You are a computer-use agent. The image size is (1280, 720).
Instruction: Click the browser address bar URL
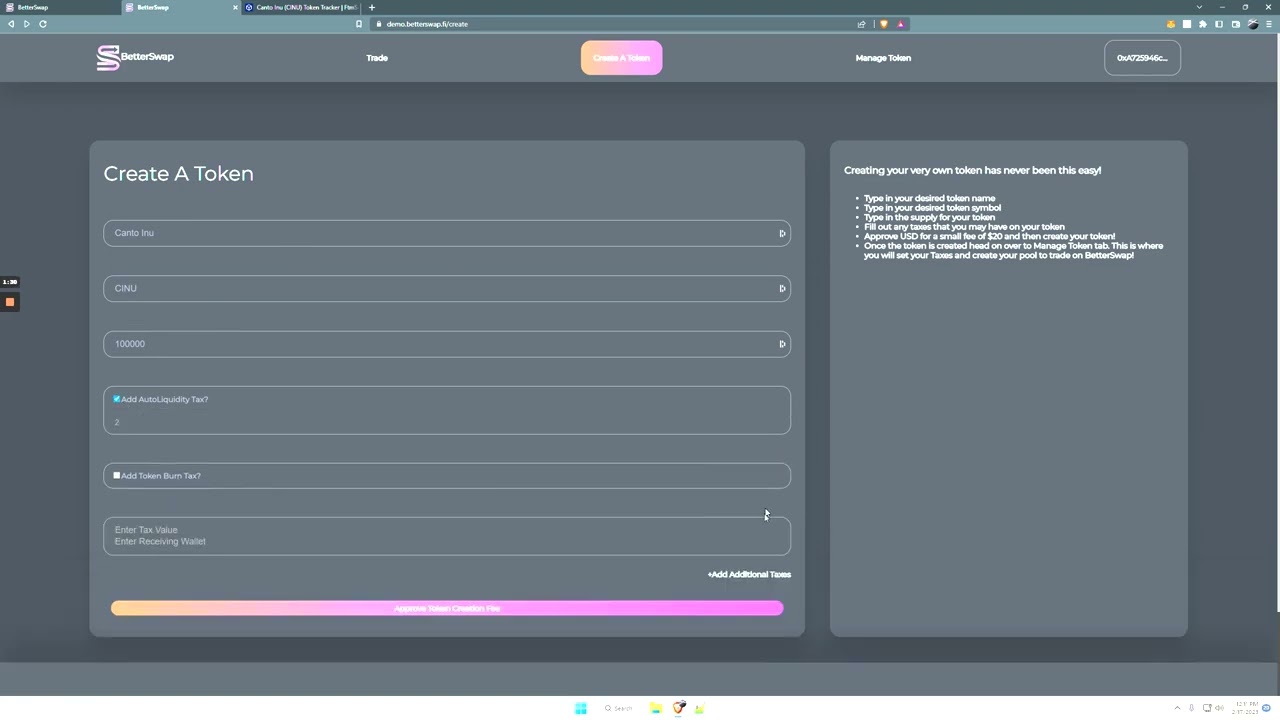tap(427, 24)
